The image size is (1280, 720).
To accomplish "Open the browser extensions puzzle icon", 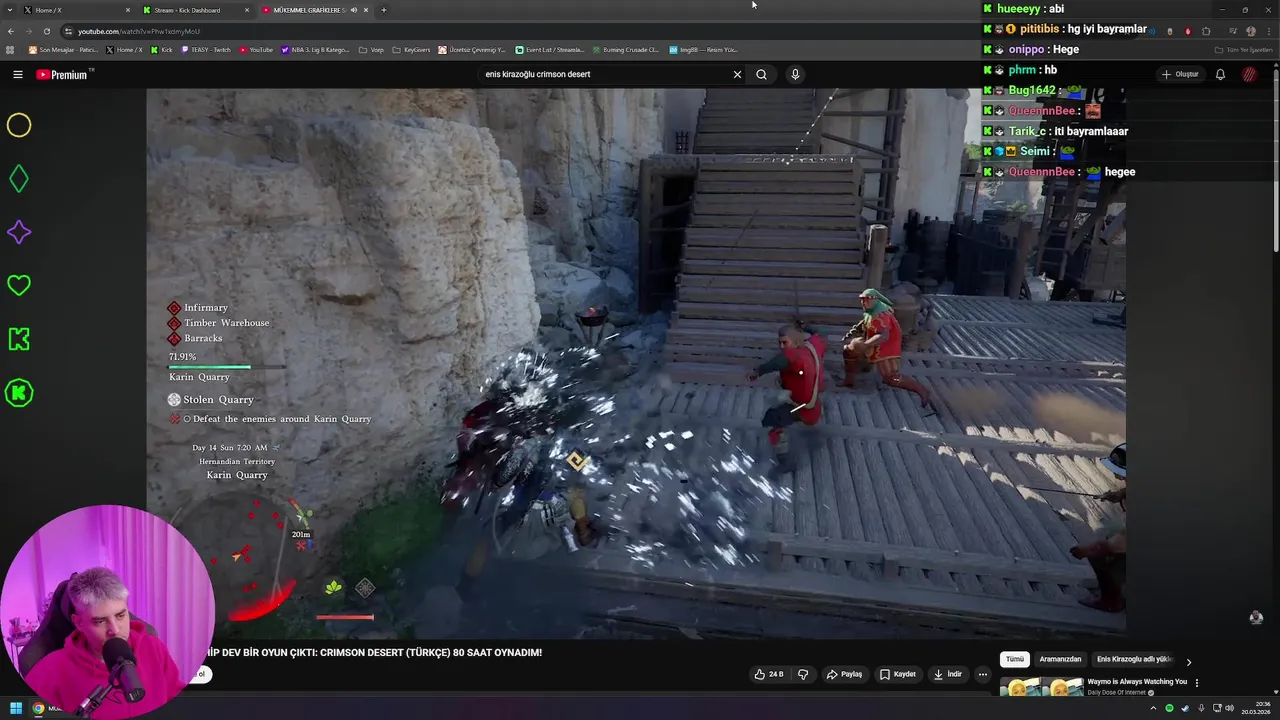I will (x=1206, y=31).
